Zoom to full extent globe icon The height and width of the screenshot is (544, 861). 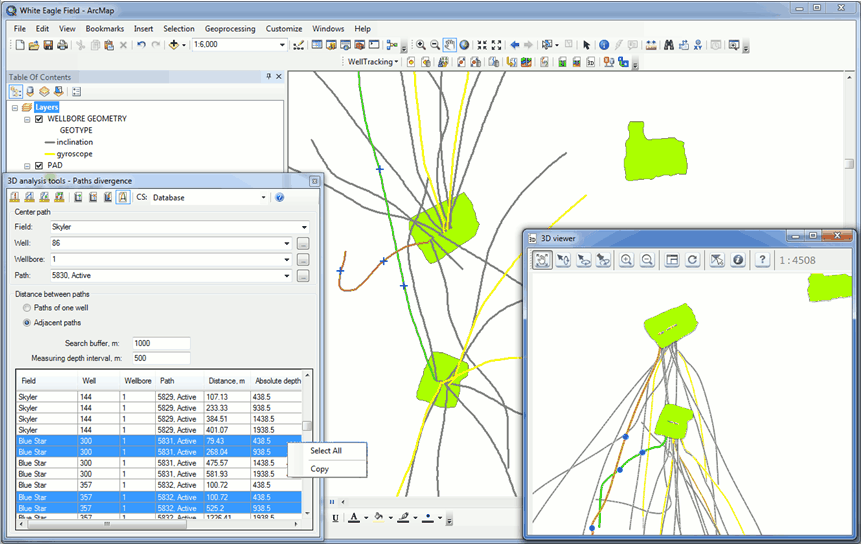coord(465,45)
